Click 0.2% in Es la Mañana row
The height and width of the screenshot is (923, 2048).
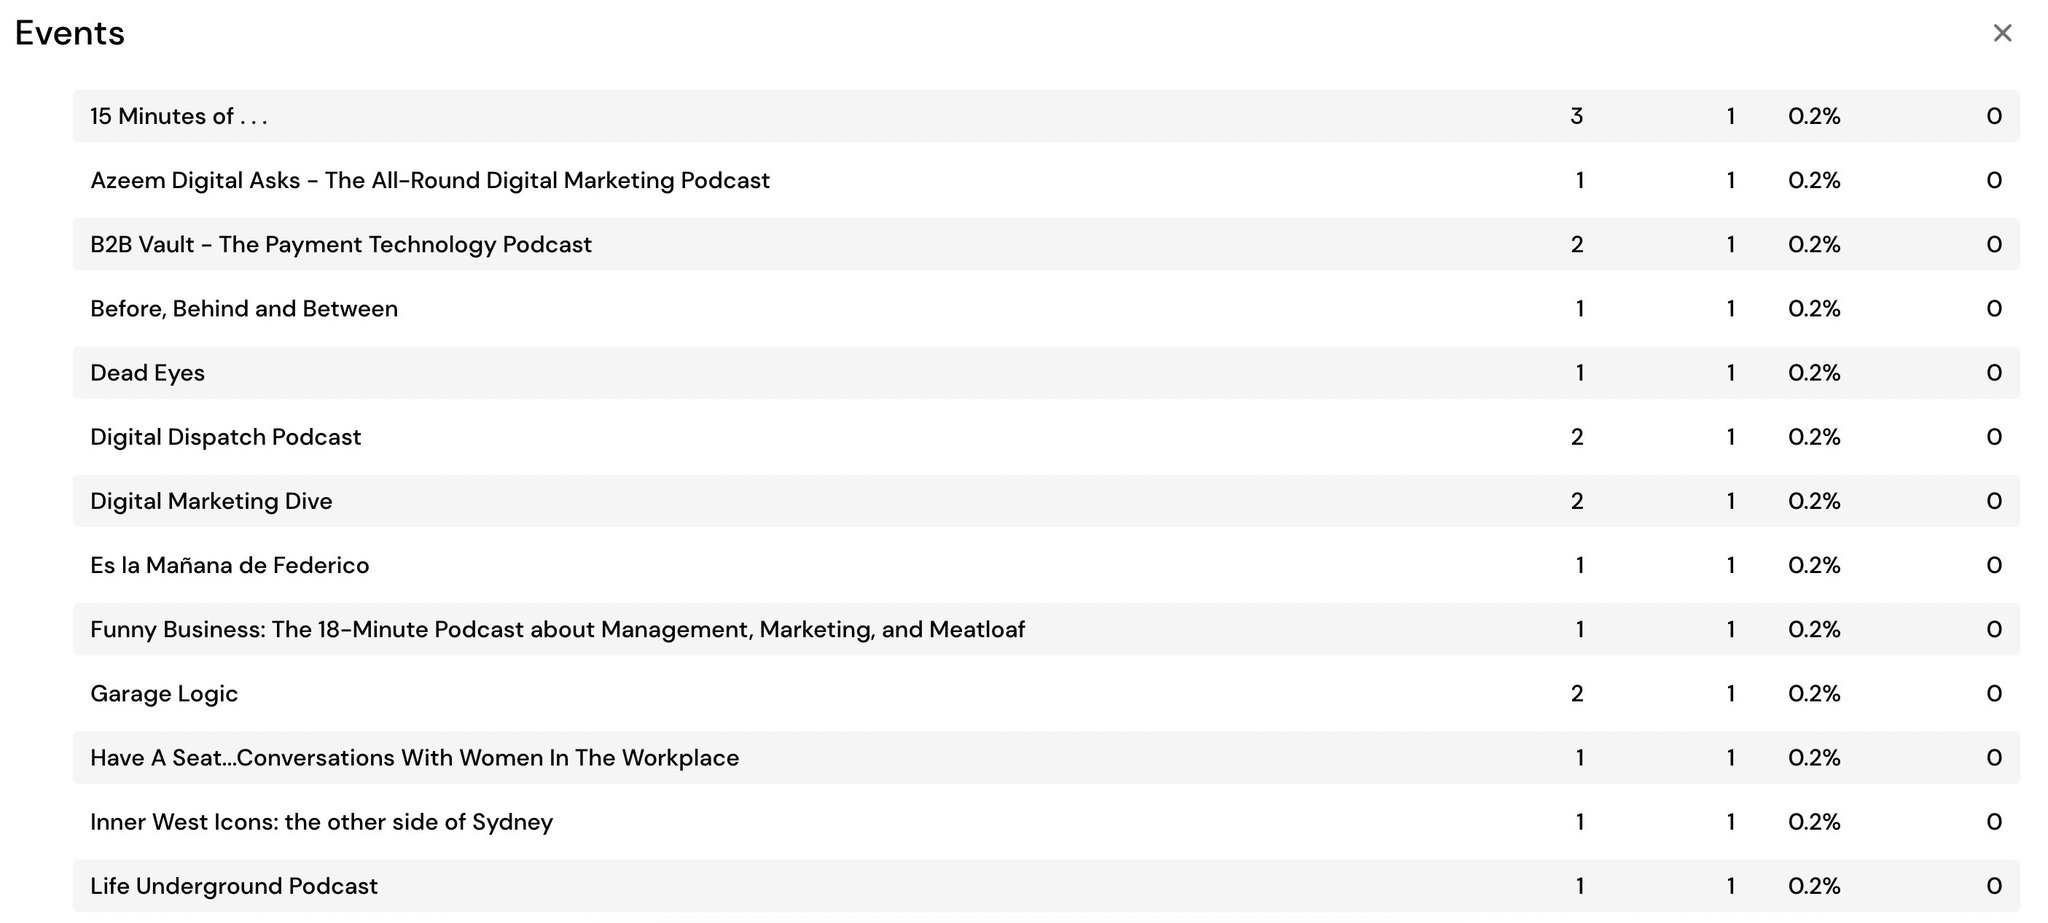coord(1814,565)
